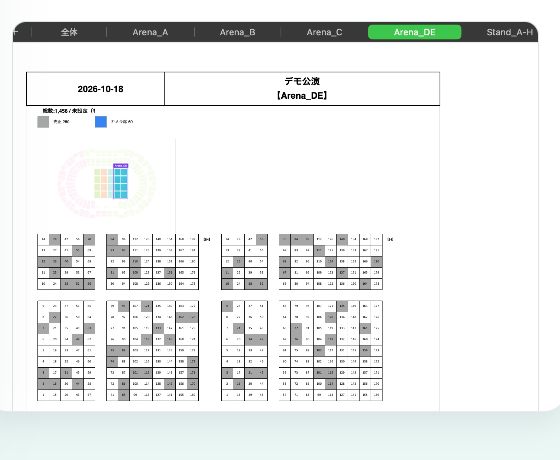Image resolution: width=560 pixels, height=460 pixels.
Task: Click the seat count summary text
Action: tap(69, 111)
